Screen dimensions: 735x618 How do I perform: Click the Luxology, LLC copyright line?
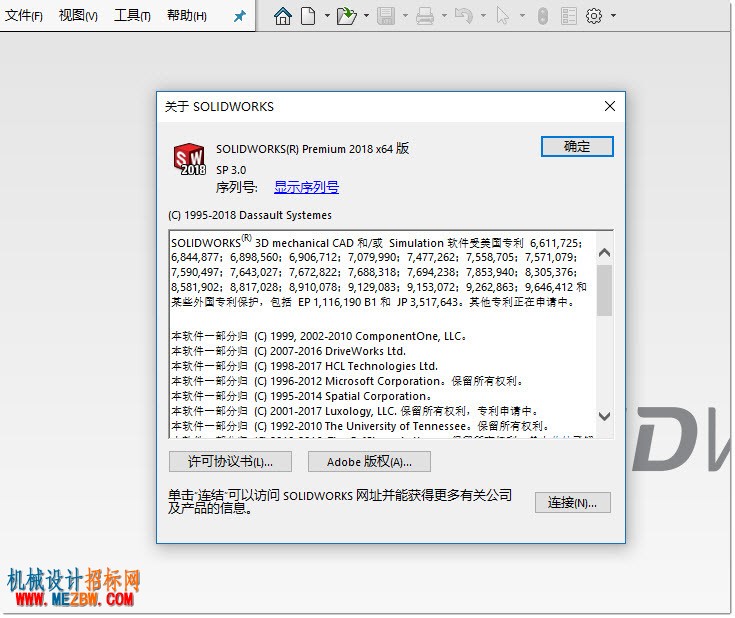pos(355,411)
